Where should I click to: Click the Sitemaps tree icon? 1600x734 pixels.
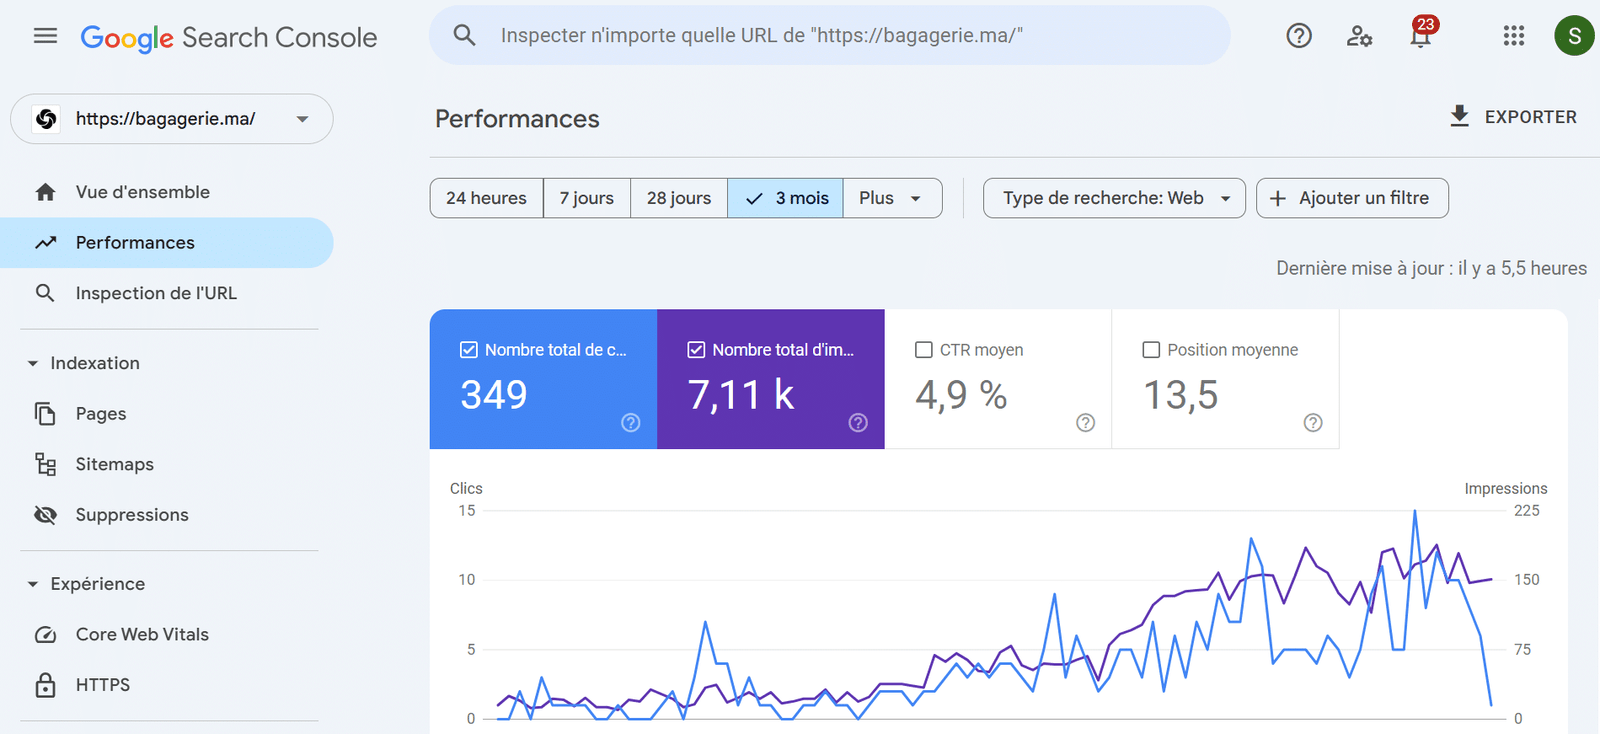pyautogui.click(x=45, y=464)
